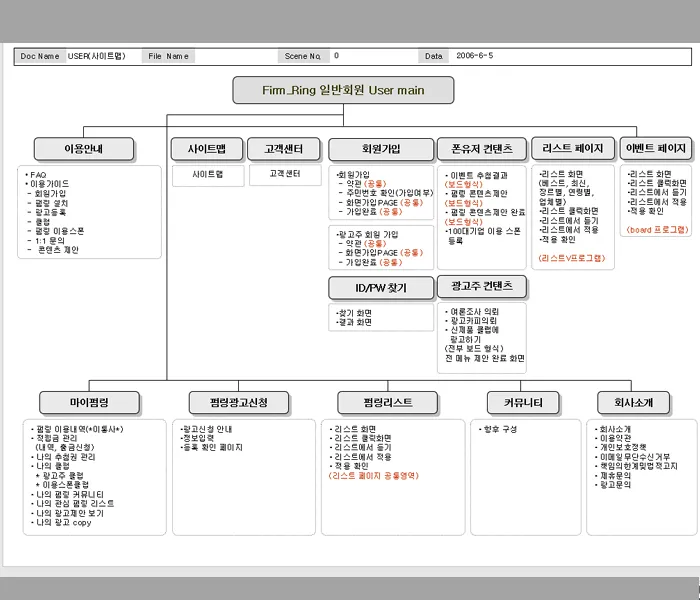
Task: Click the empty File Name field
Action: click(x=232, y=56)
